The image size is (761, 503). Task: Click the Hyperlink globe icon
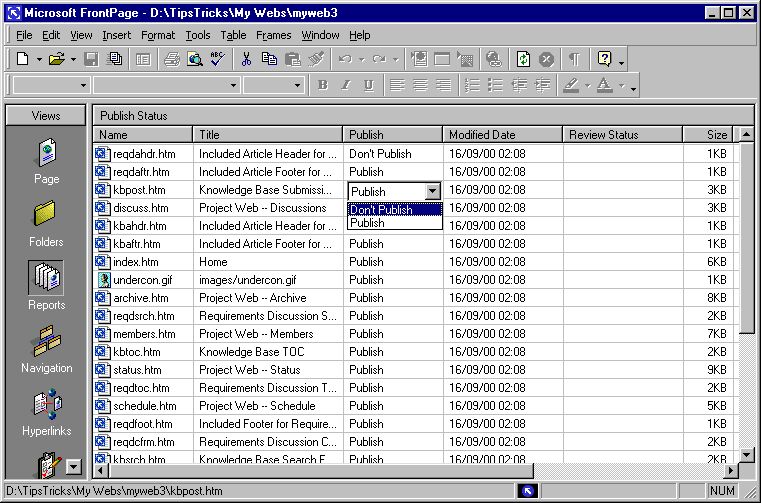494,59
